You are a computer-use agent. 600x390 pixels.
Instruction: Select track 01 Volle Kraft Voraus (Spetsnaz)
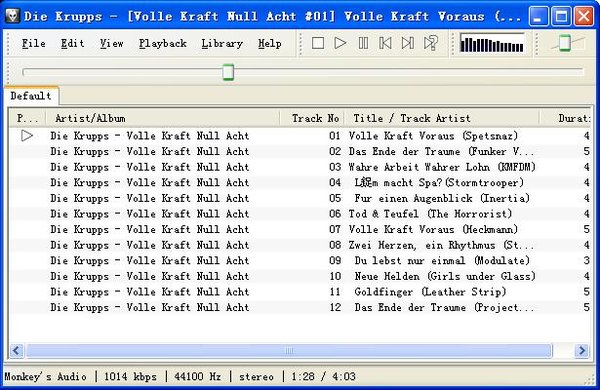click(300, 136)
